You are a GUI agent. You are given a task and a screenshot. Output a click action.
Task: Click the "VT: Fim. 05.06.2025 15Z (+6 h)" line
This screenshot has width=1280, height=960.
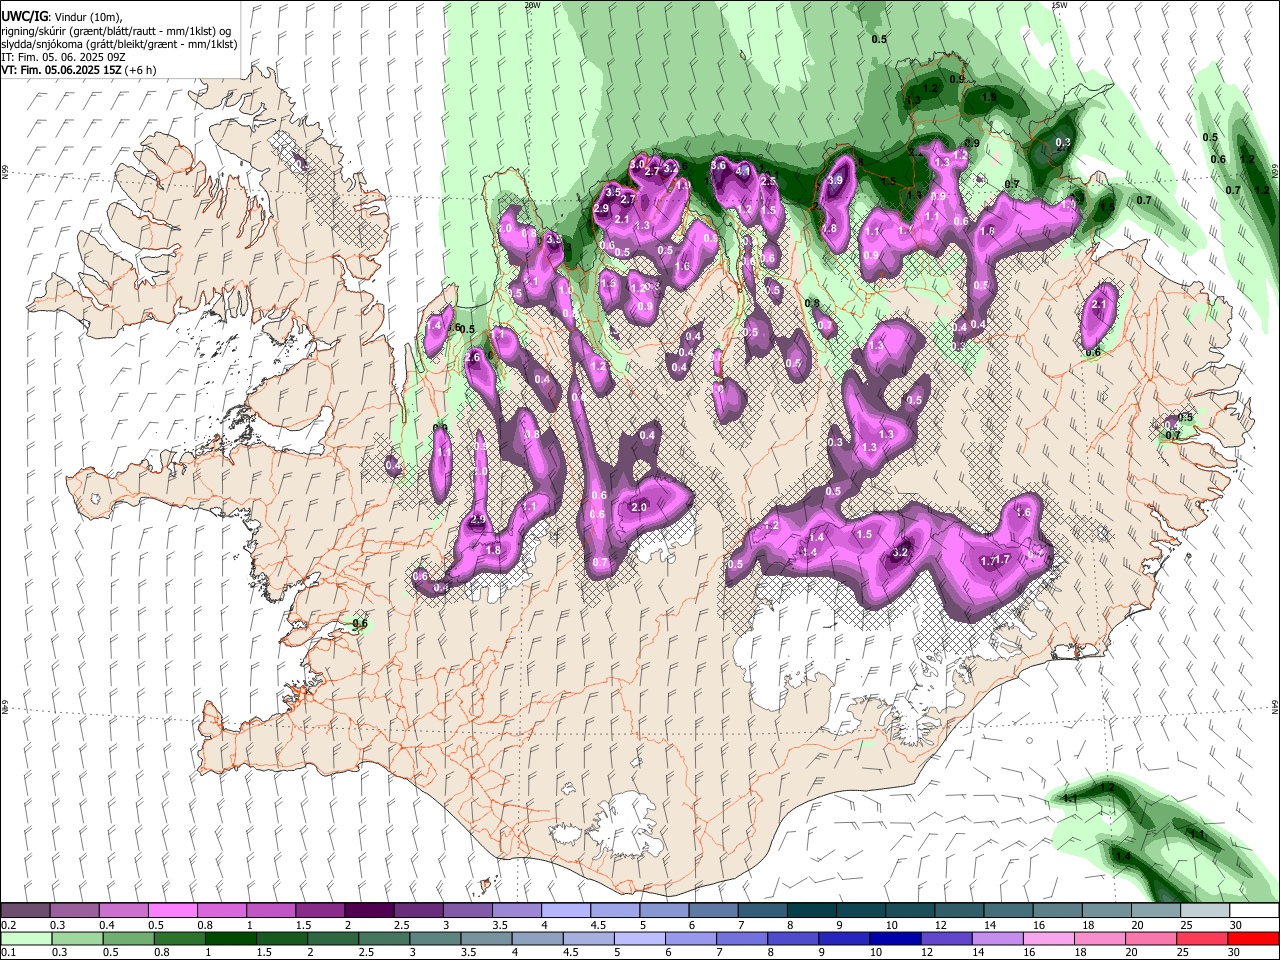(x=78, y=71)
